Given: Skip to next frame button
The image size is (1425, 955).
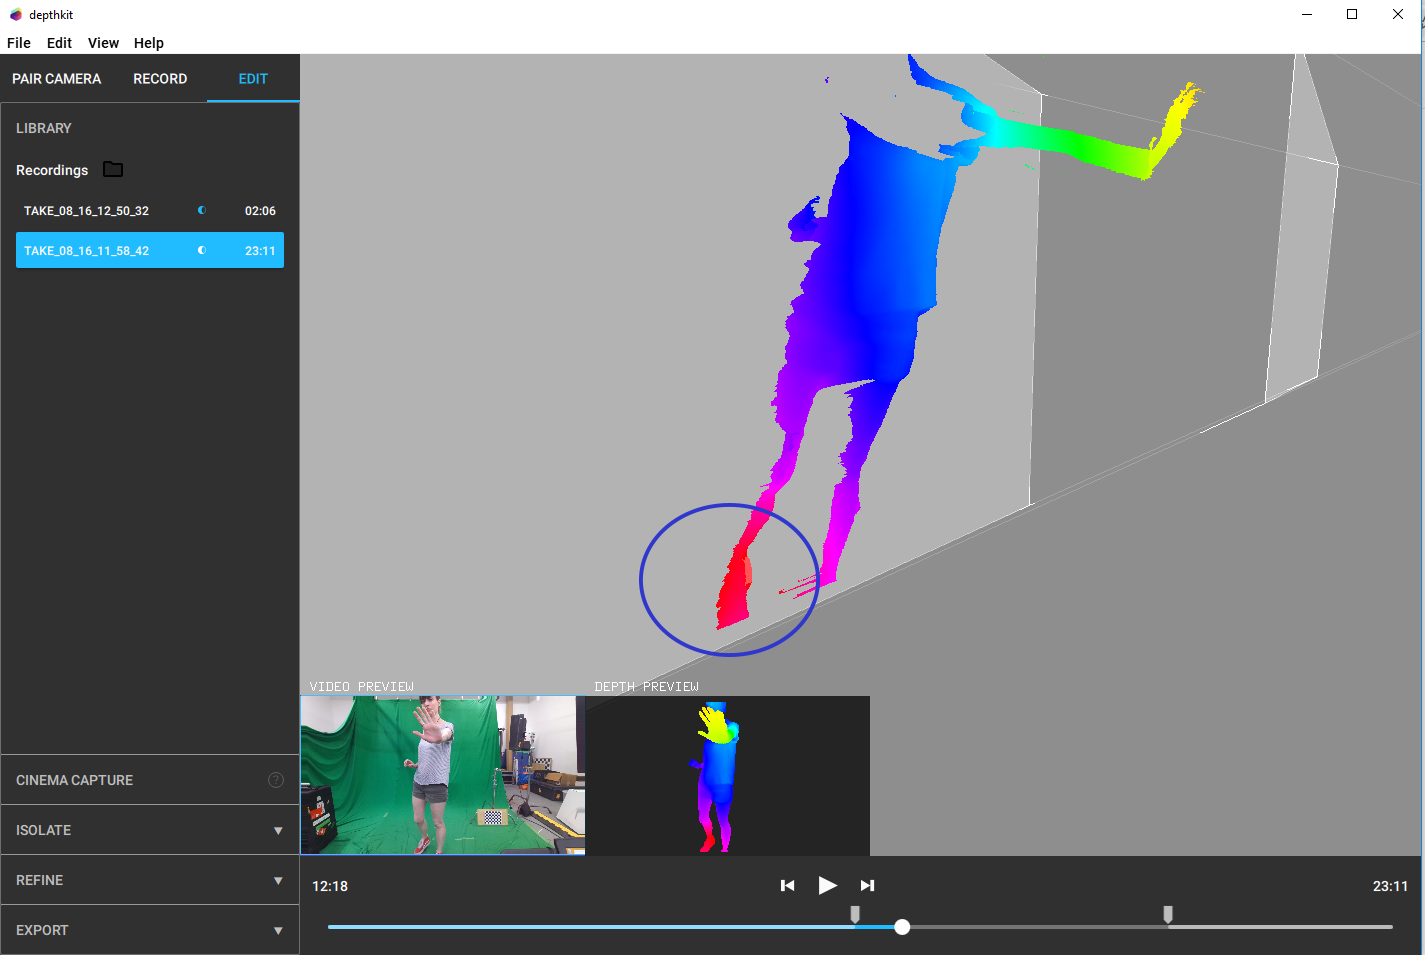Looking at the screenshot, I should coord(867,885).
